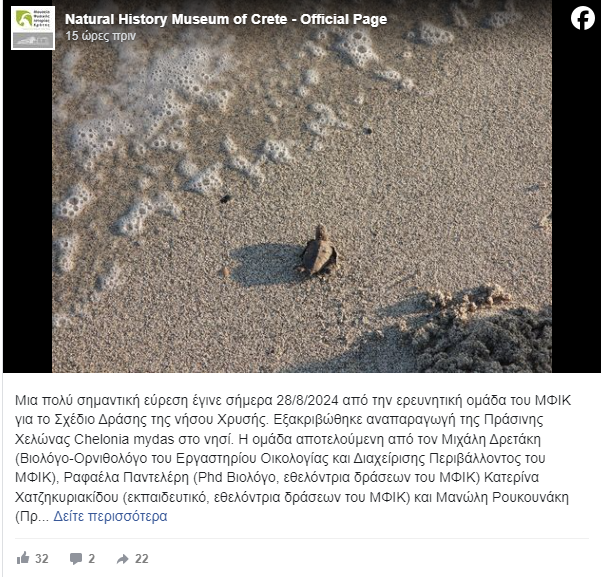Screen dimensions: 601x577
Task: Click the turtle's shadow on the sand
Action: click(264, 265)
